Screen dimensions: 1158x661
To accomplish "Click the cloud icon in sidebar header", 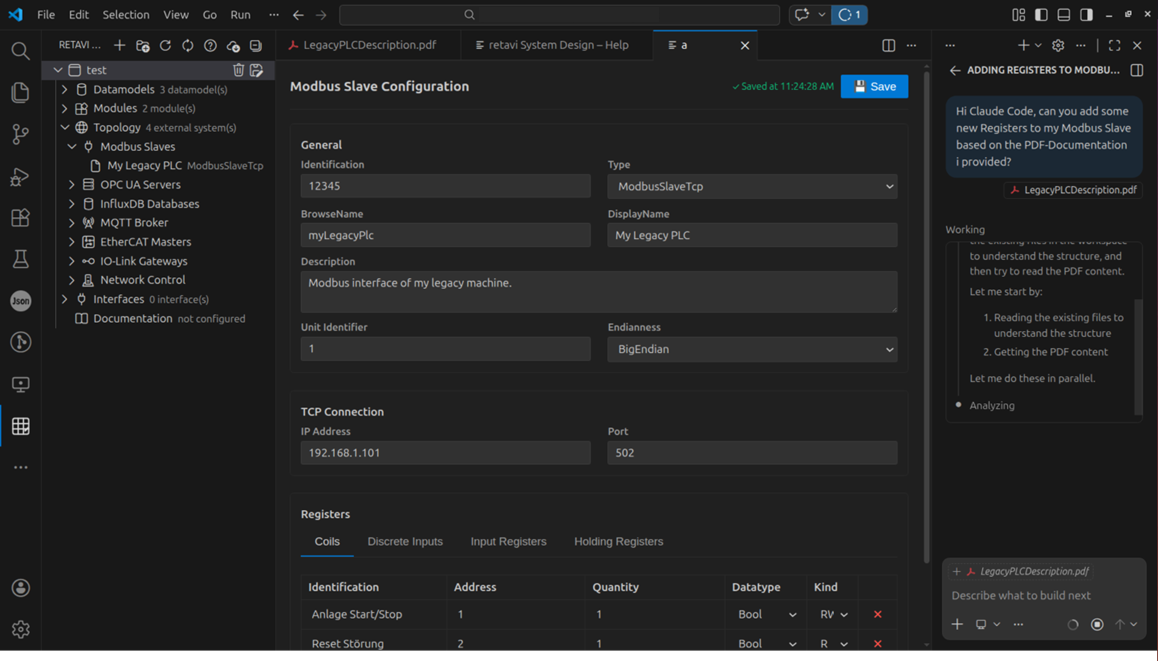I will click(233, 46).
